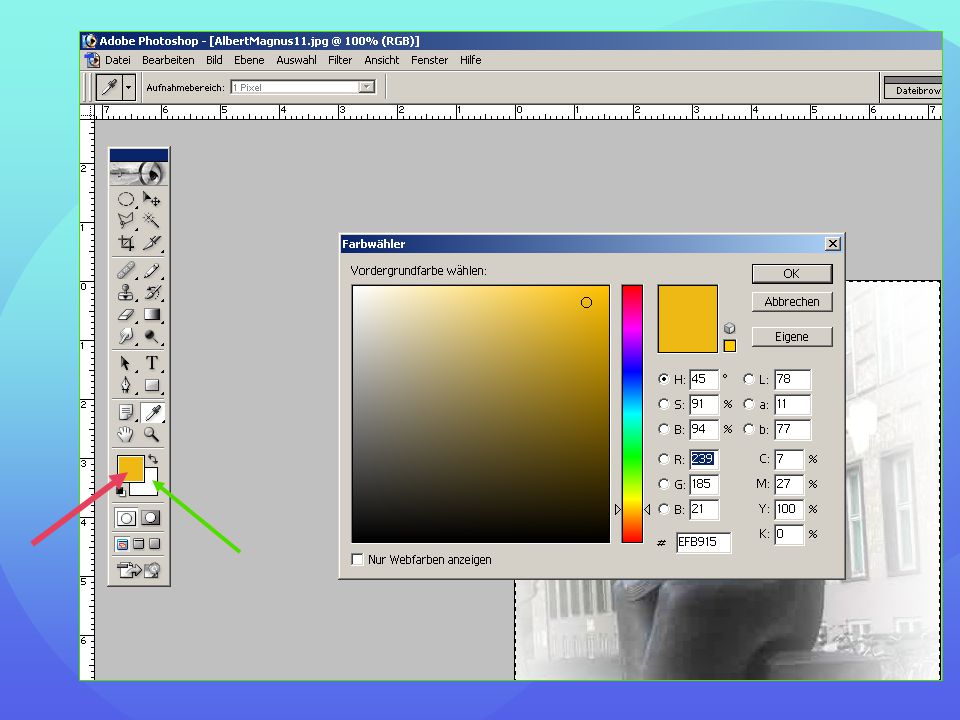960x720 pixels.
Task: Select the G green radio button
Action: click(663, 484)
